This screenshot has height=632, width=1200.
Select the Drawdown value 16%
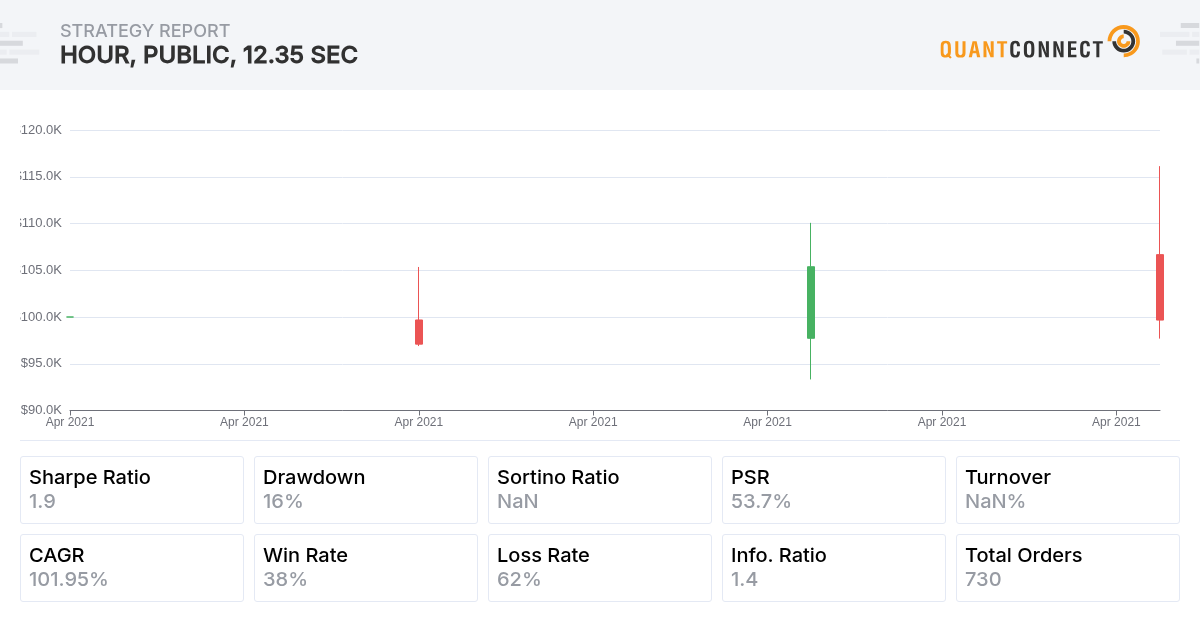pos(283,501)
